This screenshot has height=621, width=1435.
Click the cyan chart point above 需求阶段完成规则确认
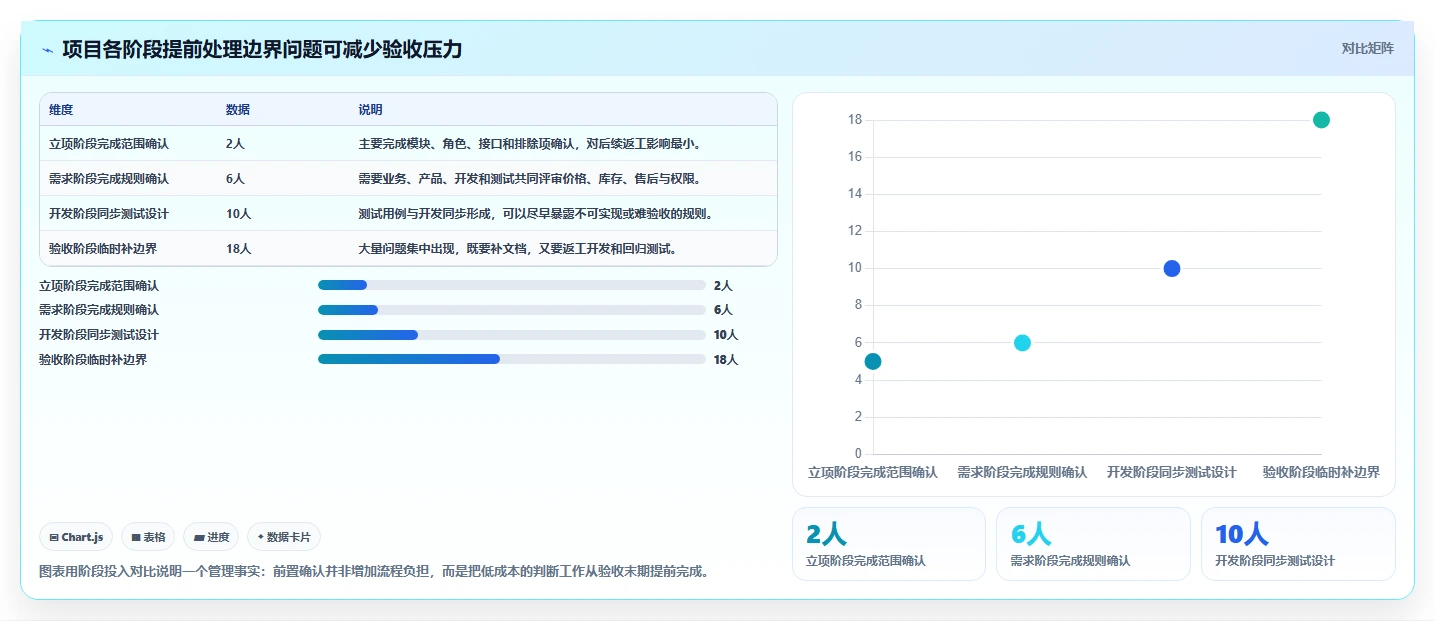1022,343
